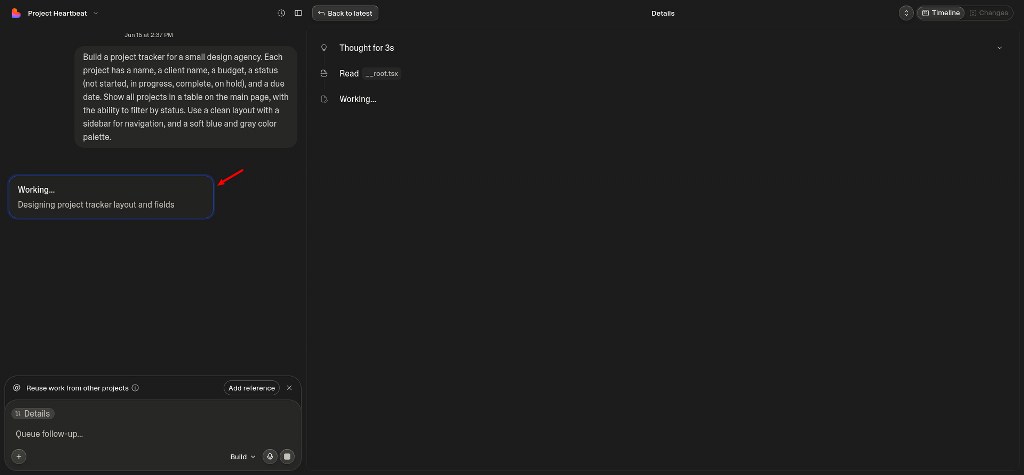Click the Details chip in composer
The height and width of the screenshot is (475, 1024).
[33, 414]
